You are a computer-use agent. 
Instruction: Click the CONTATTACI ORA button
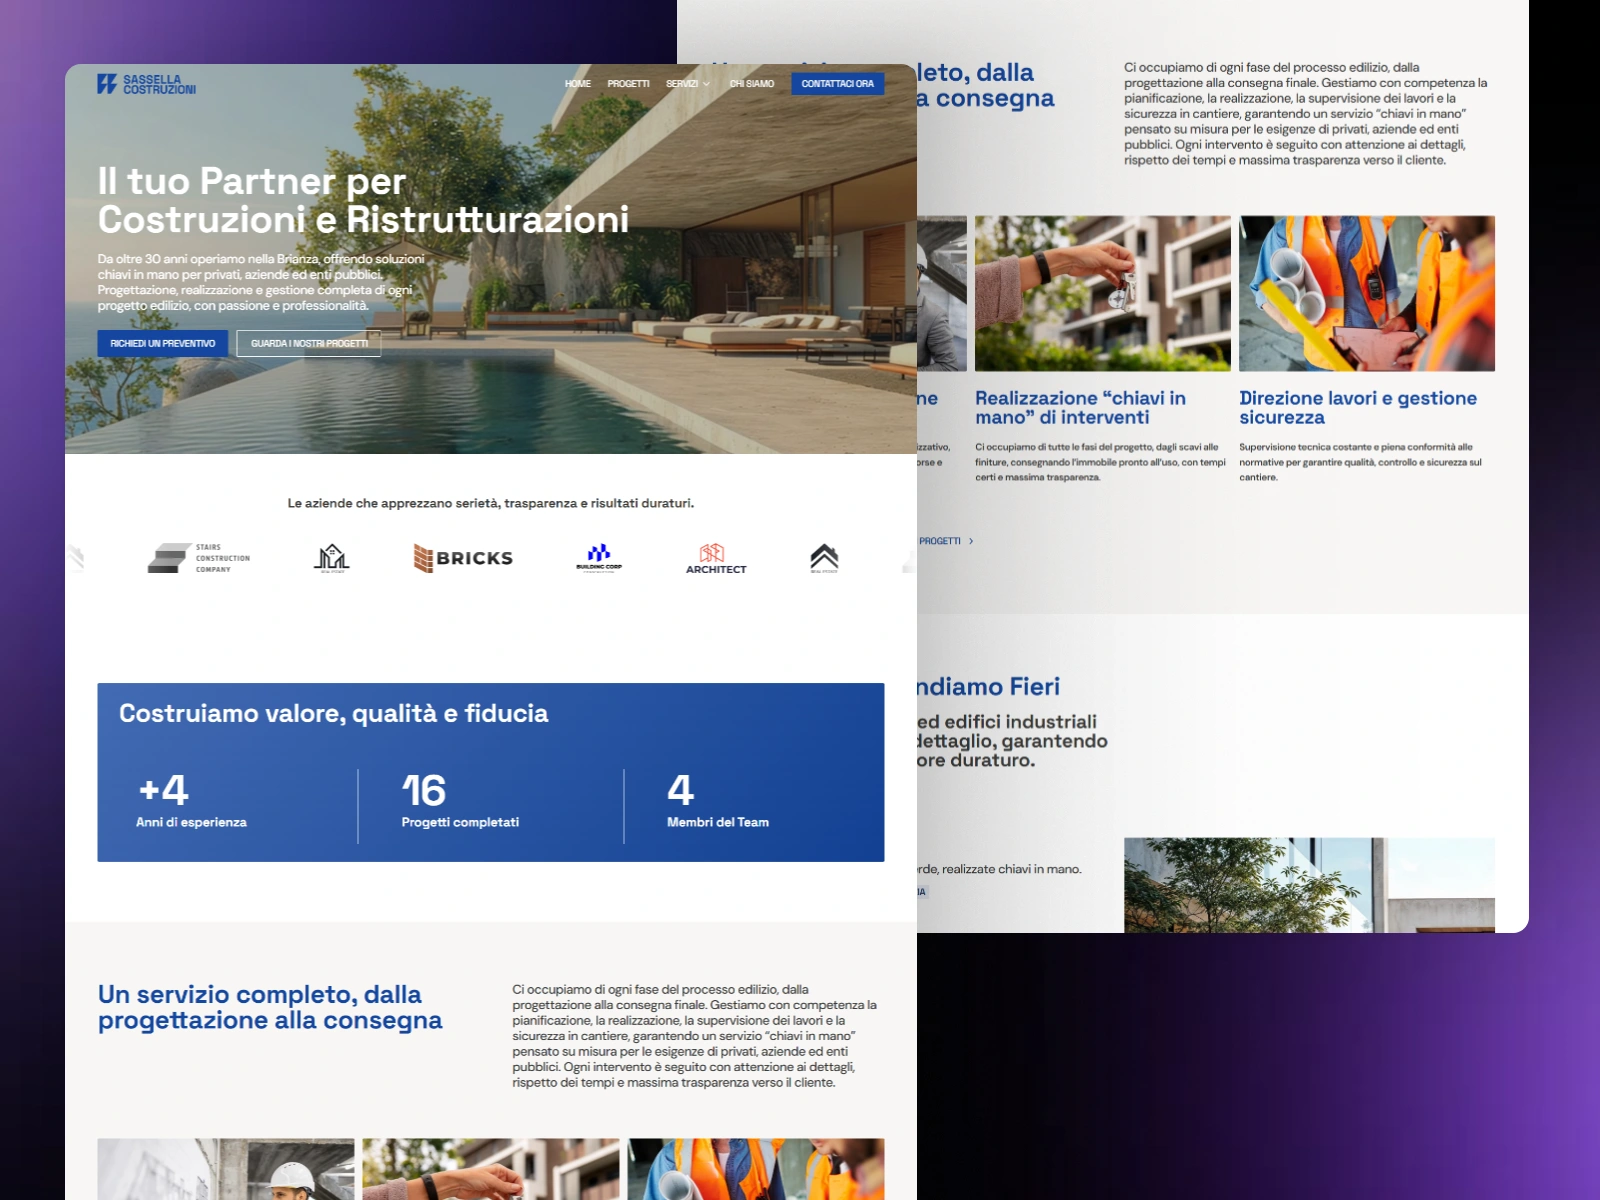pyautogui.click(x=838, y=84)
